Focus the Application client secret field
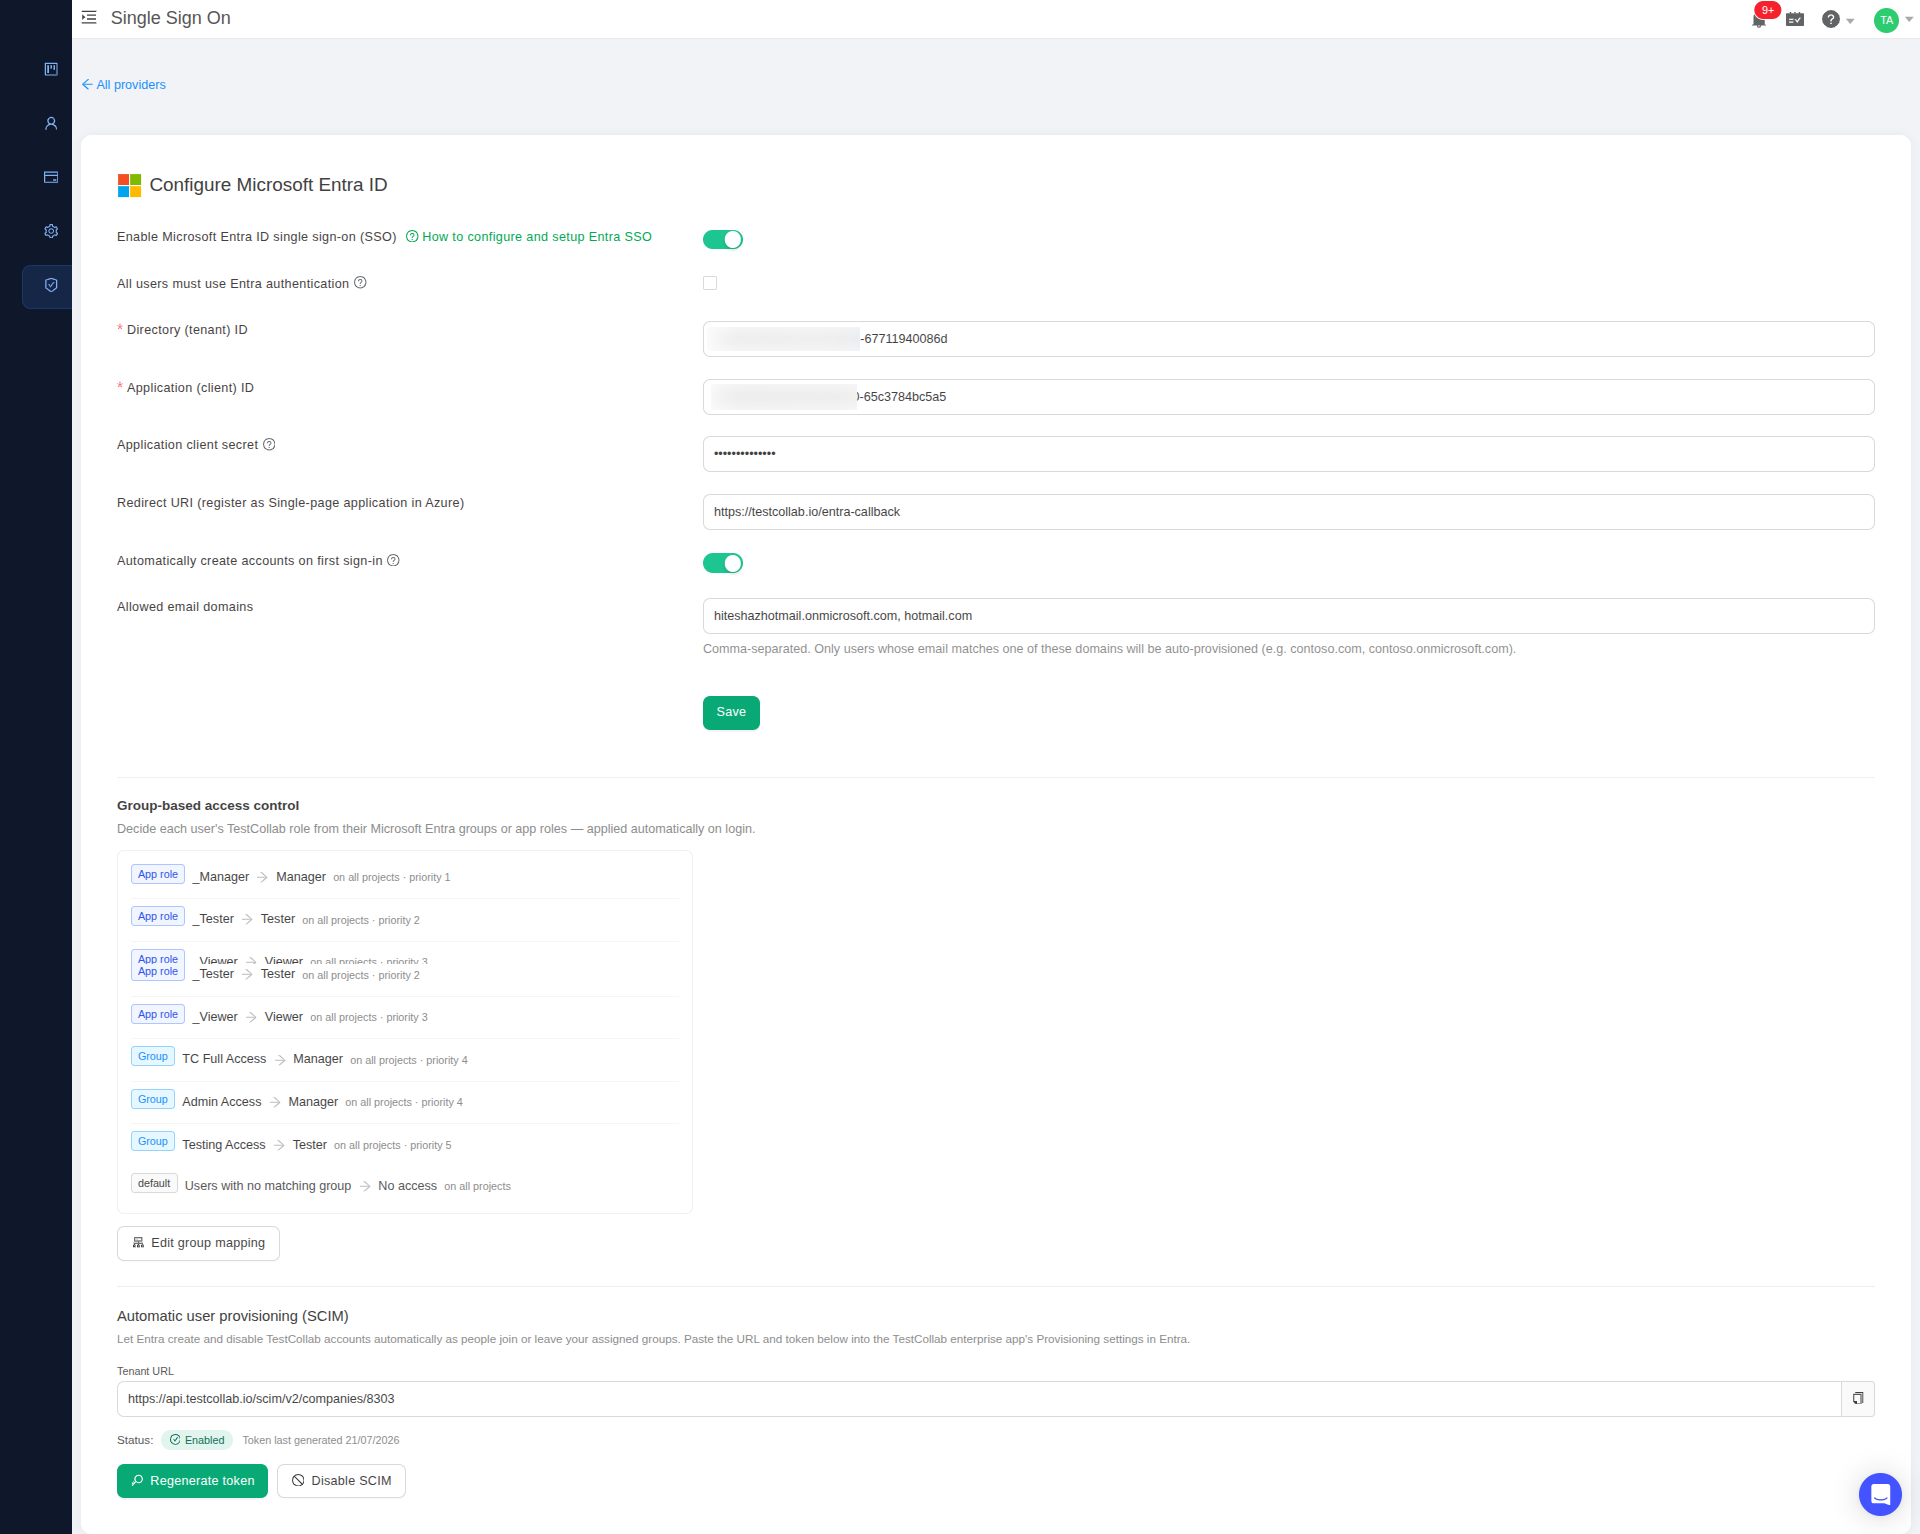The width and height of the screenshot is (1920, 1534). click(1288, 454)
